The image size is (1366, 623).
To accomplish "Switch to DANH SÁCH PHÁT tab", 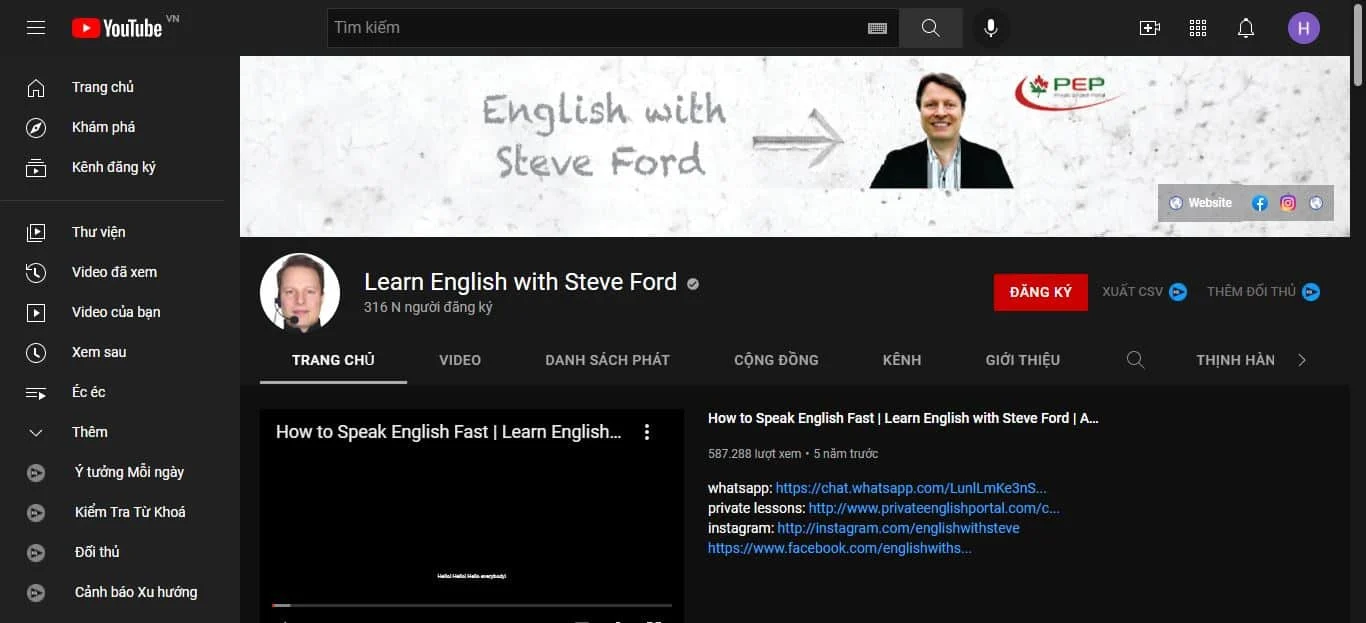I will pyautogui.click(x=607, y=360).
